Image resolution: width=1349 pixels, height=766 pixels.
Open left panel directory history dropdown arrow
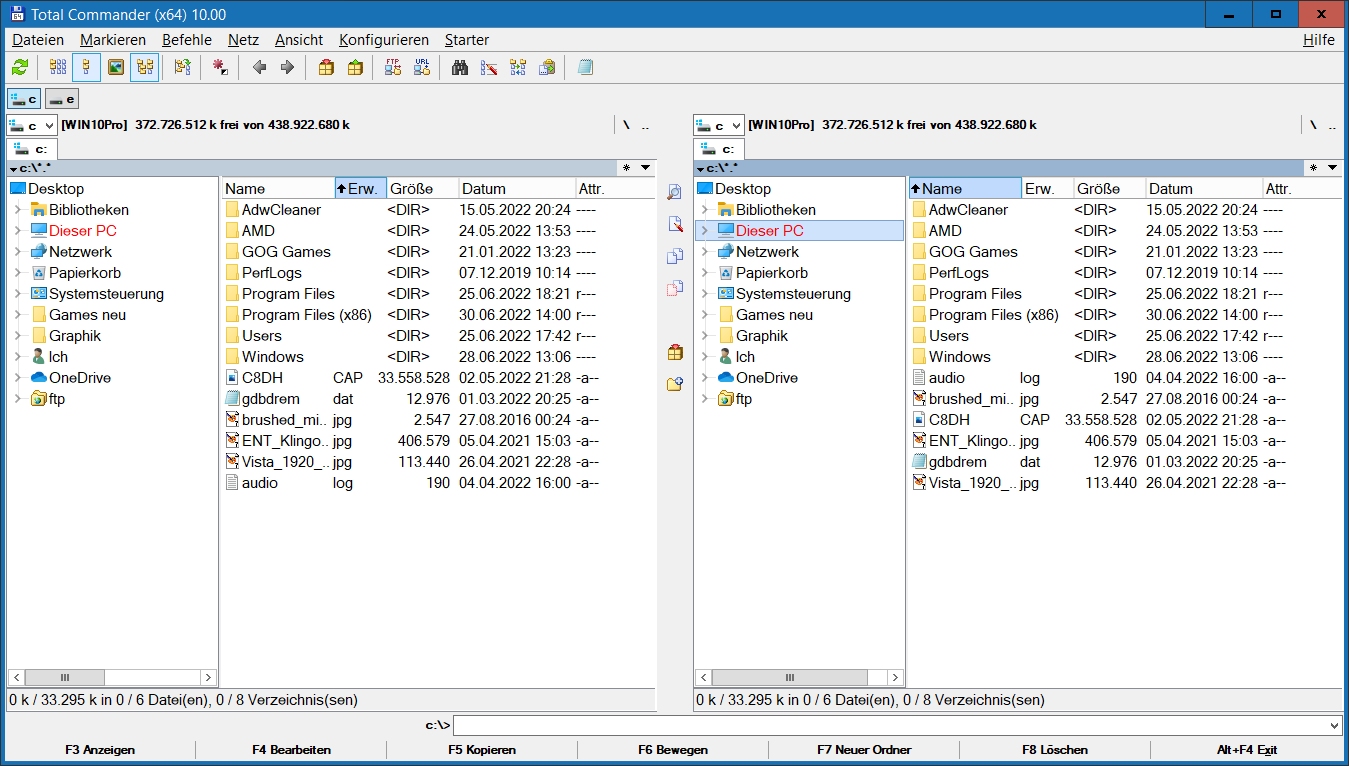click(x=645, y=168)
